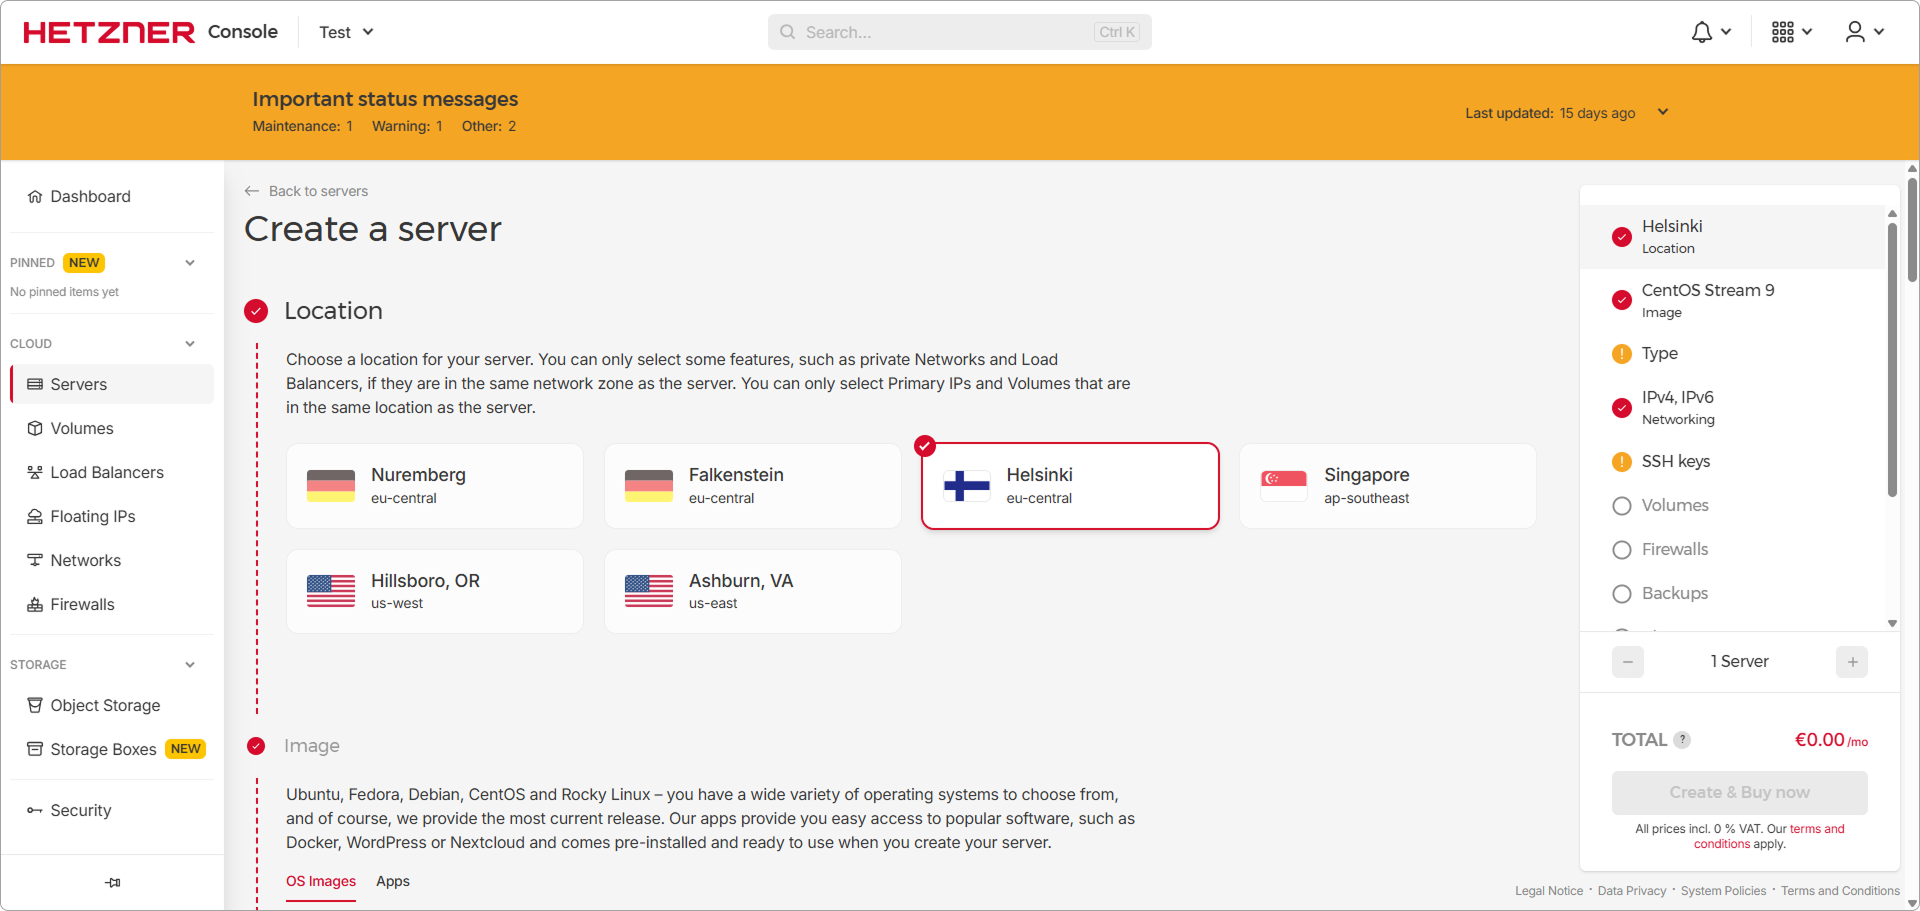Click the Location section checkmark icon

point(256,311)
